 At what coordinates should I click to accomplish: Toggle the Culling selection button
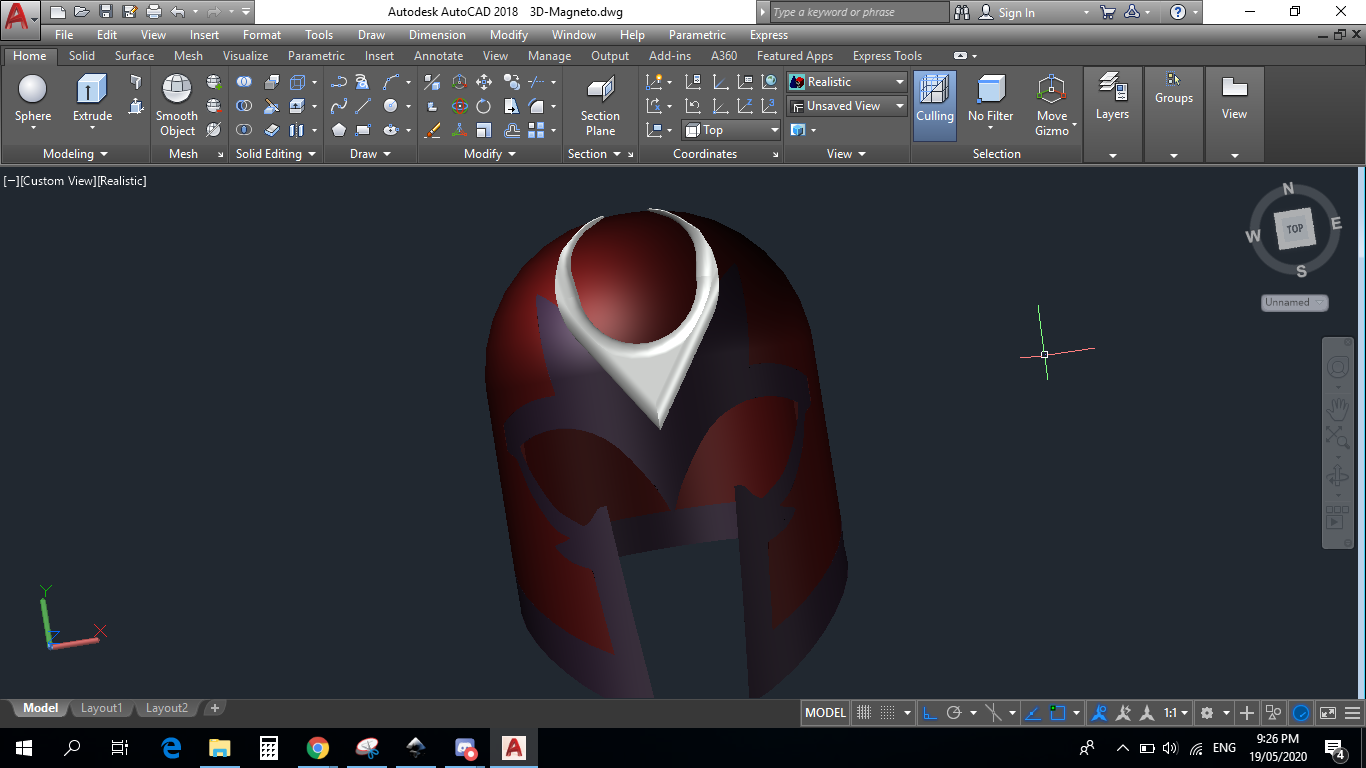(935, 105)
